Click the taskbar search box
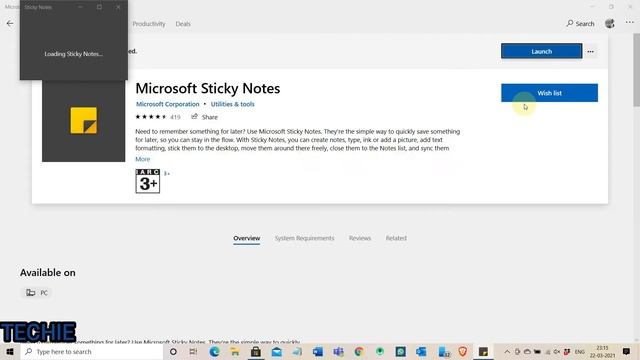 coord(92,351)
